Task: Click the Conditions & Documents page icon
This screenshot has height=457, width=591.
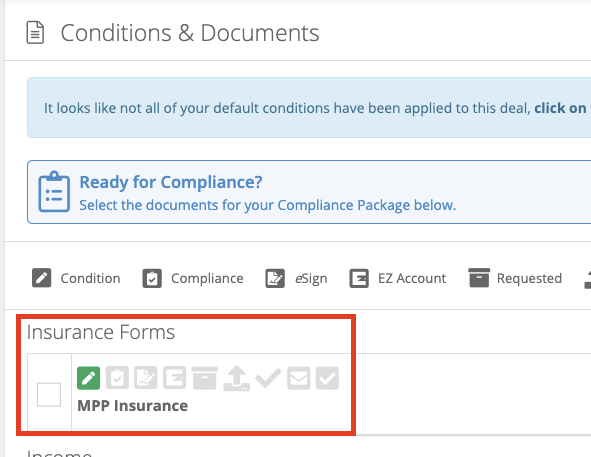Action: click(x=35, y=33)
